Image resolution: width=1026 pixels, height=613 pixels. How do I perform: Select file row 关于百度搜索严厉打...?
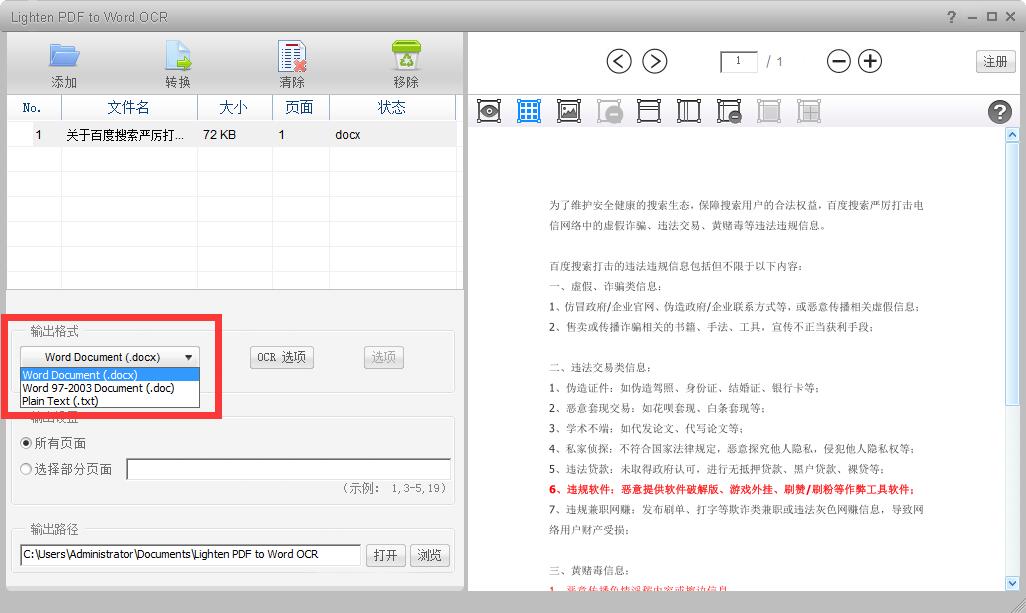coord(232,135)
